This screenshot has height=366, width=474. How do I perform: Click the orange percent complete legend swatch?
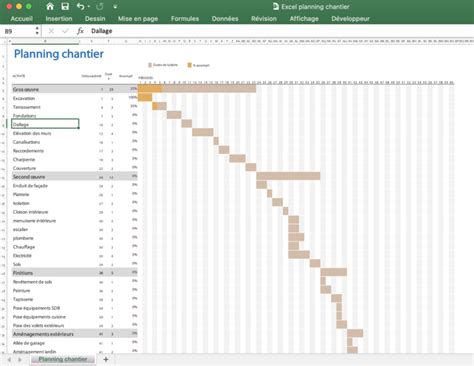click(x=189, y=65)
